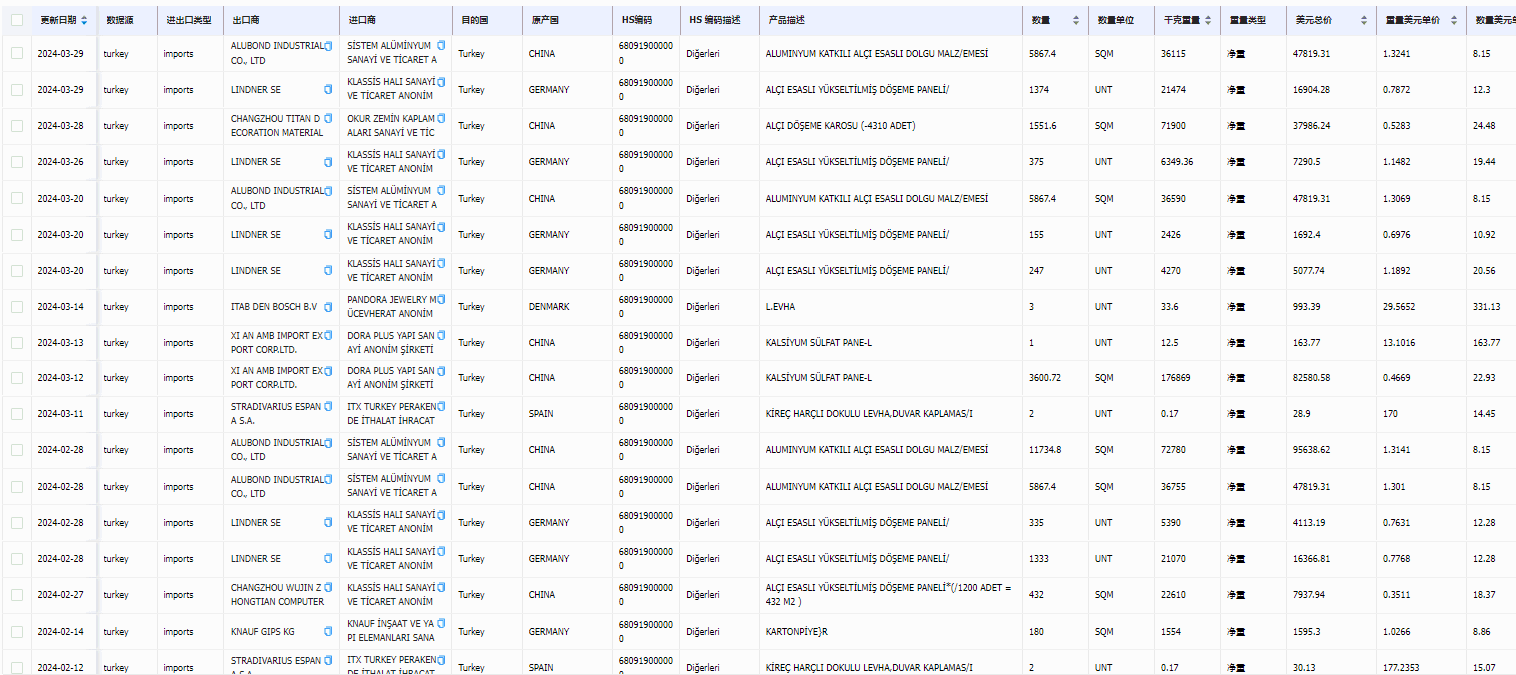1516x675 pixels.
Task: Click the L.EVHA product description cell
Action: click(x=780, y=307)
